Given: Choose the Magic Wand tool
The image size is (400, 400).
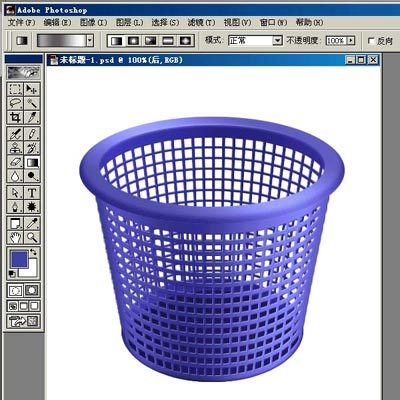Looking at the screenshot, I should click(32, 103).
